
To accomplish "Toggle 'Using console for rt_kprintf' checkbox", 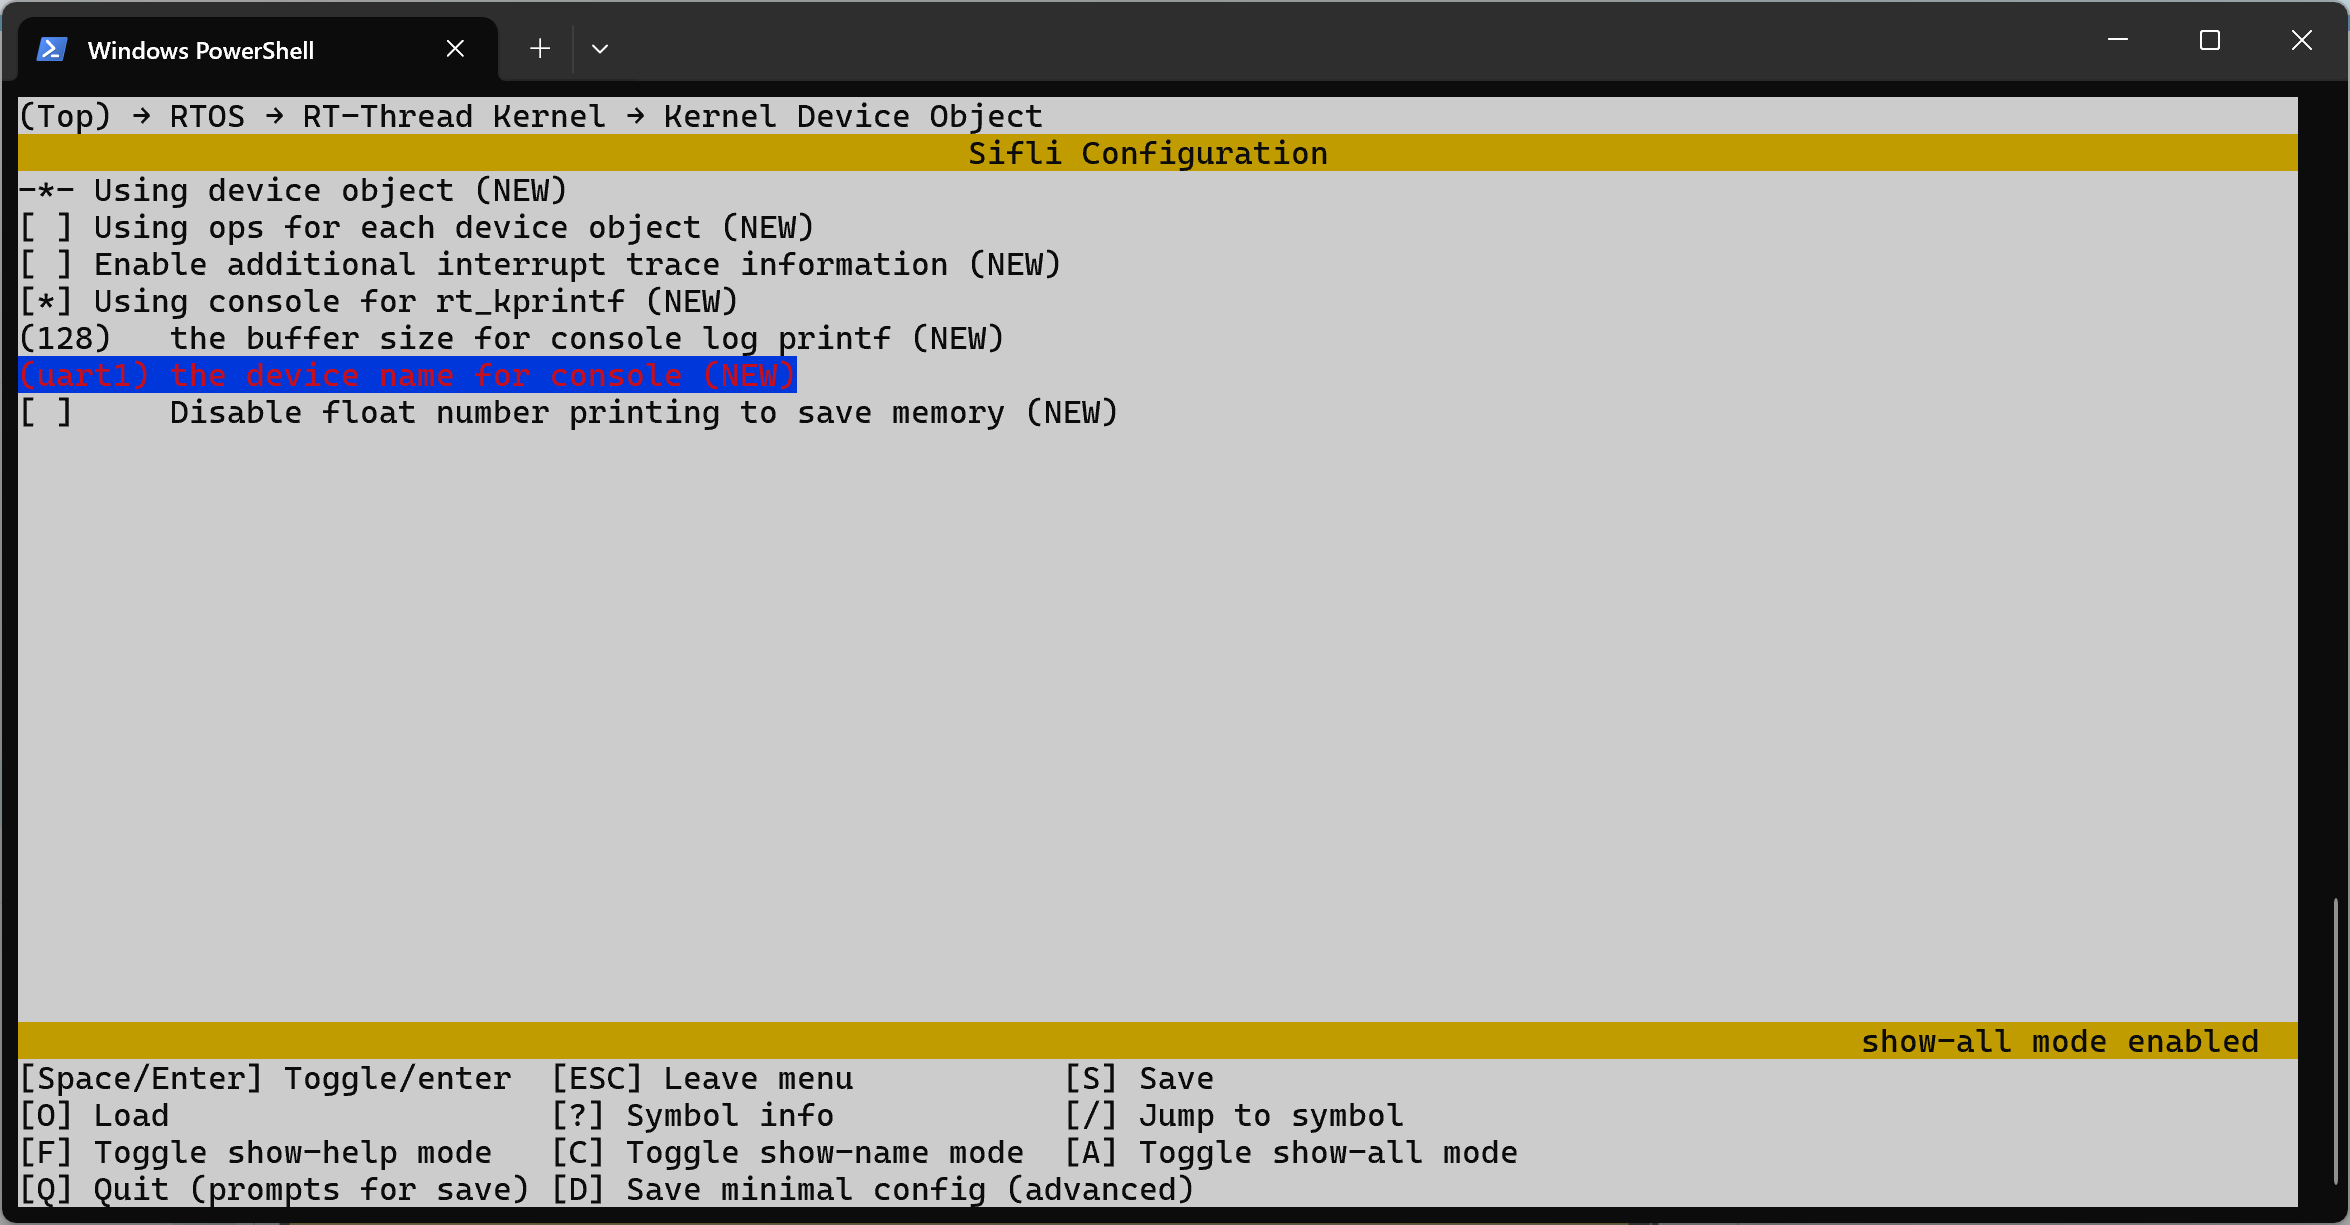I will (46, 302).
